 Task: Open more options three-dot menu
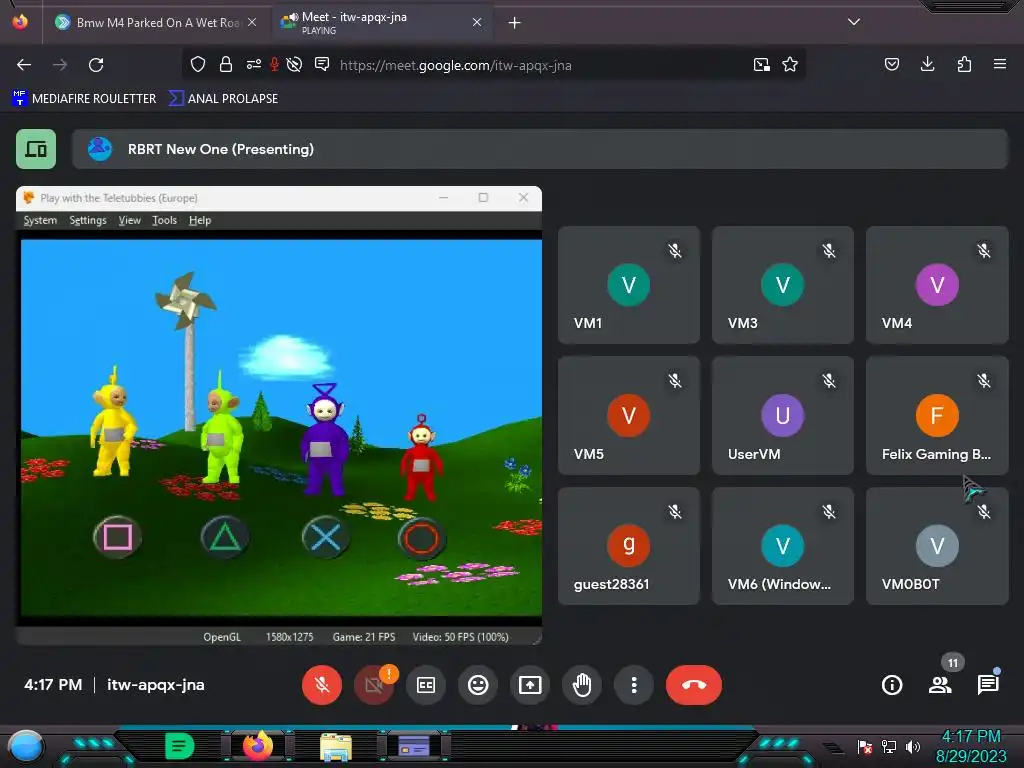(x=633, y=685)
